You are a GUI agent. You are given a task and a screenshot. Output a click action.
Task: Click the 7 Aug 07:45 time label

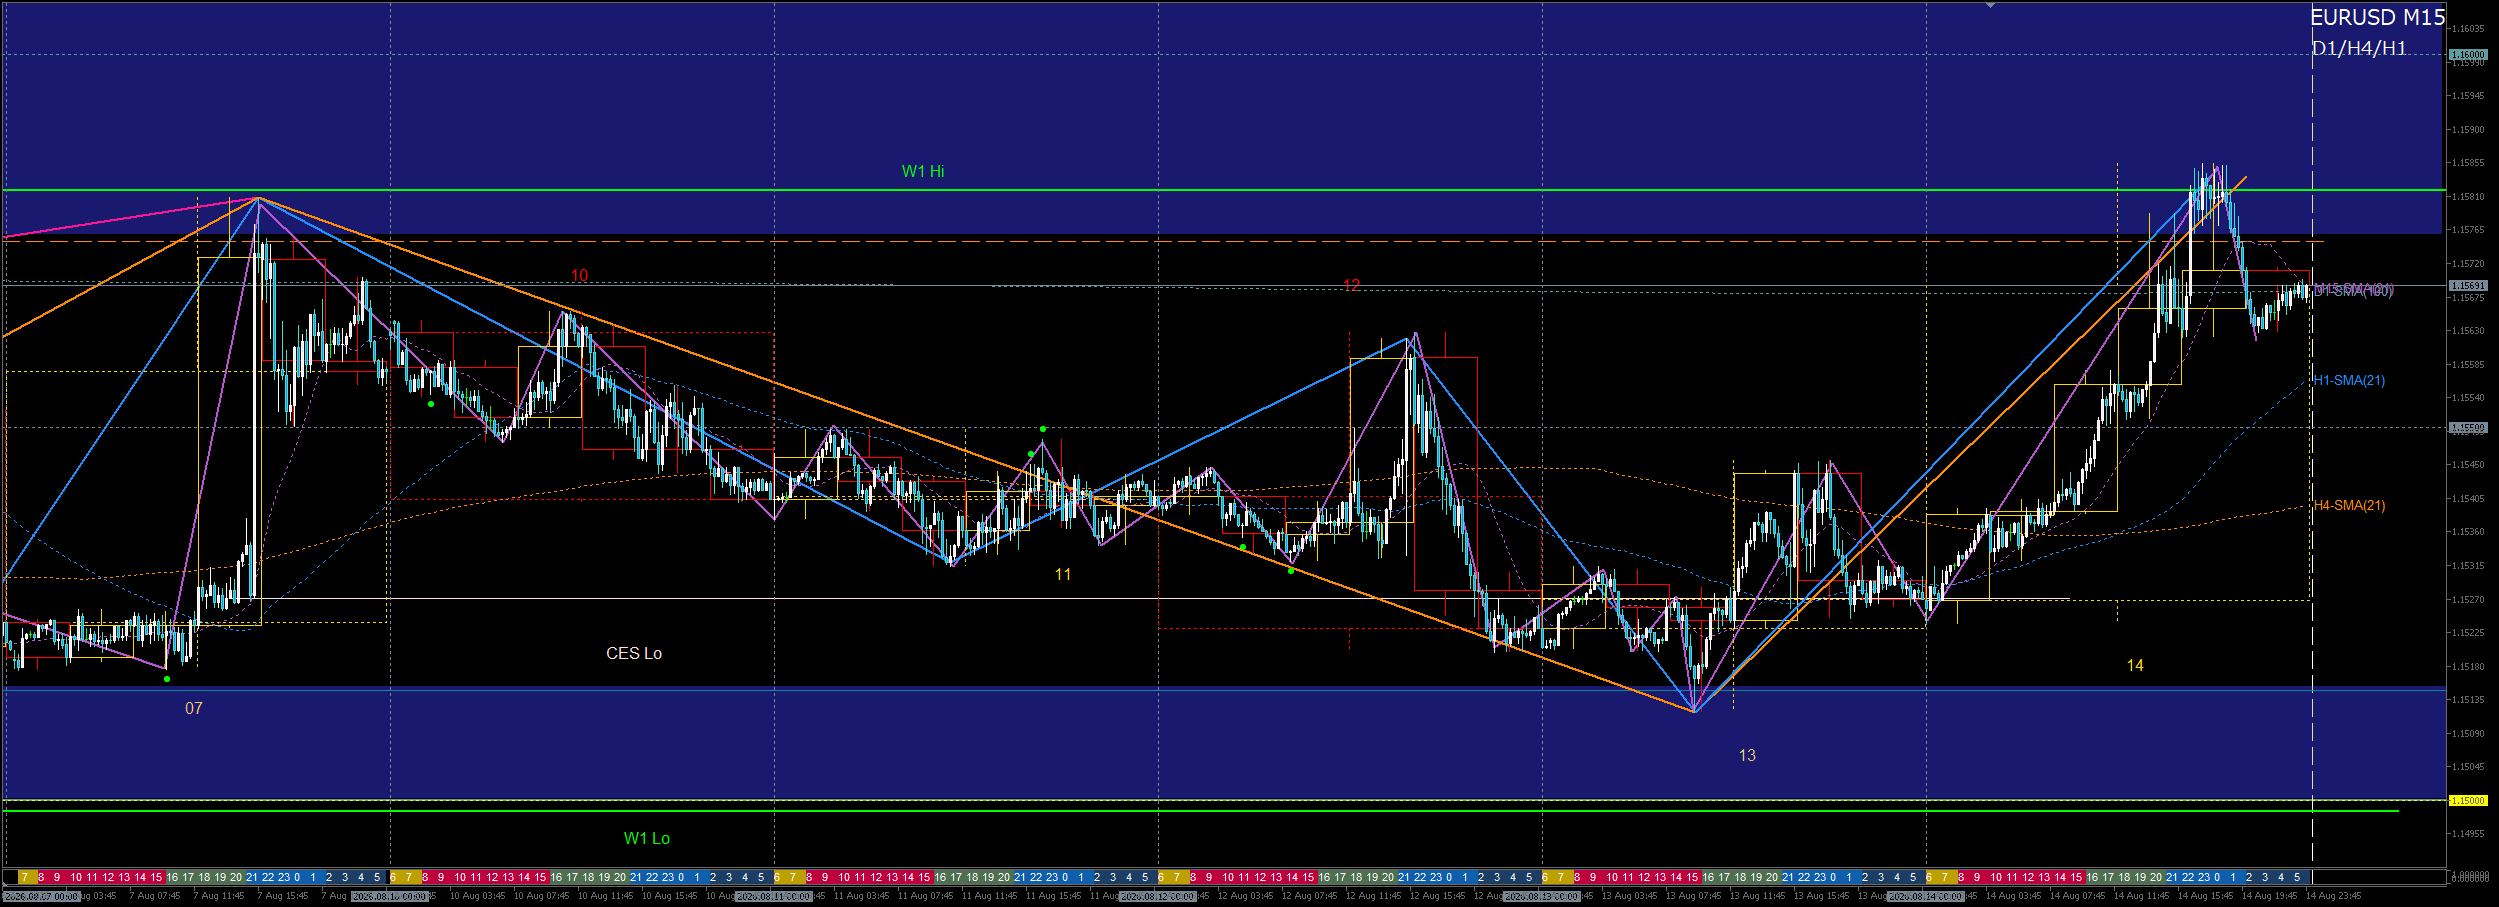click(155, 896)
